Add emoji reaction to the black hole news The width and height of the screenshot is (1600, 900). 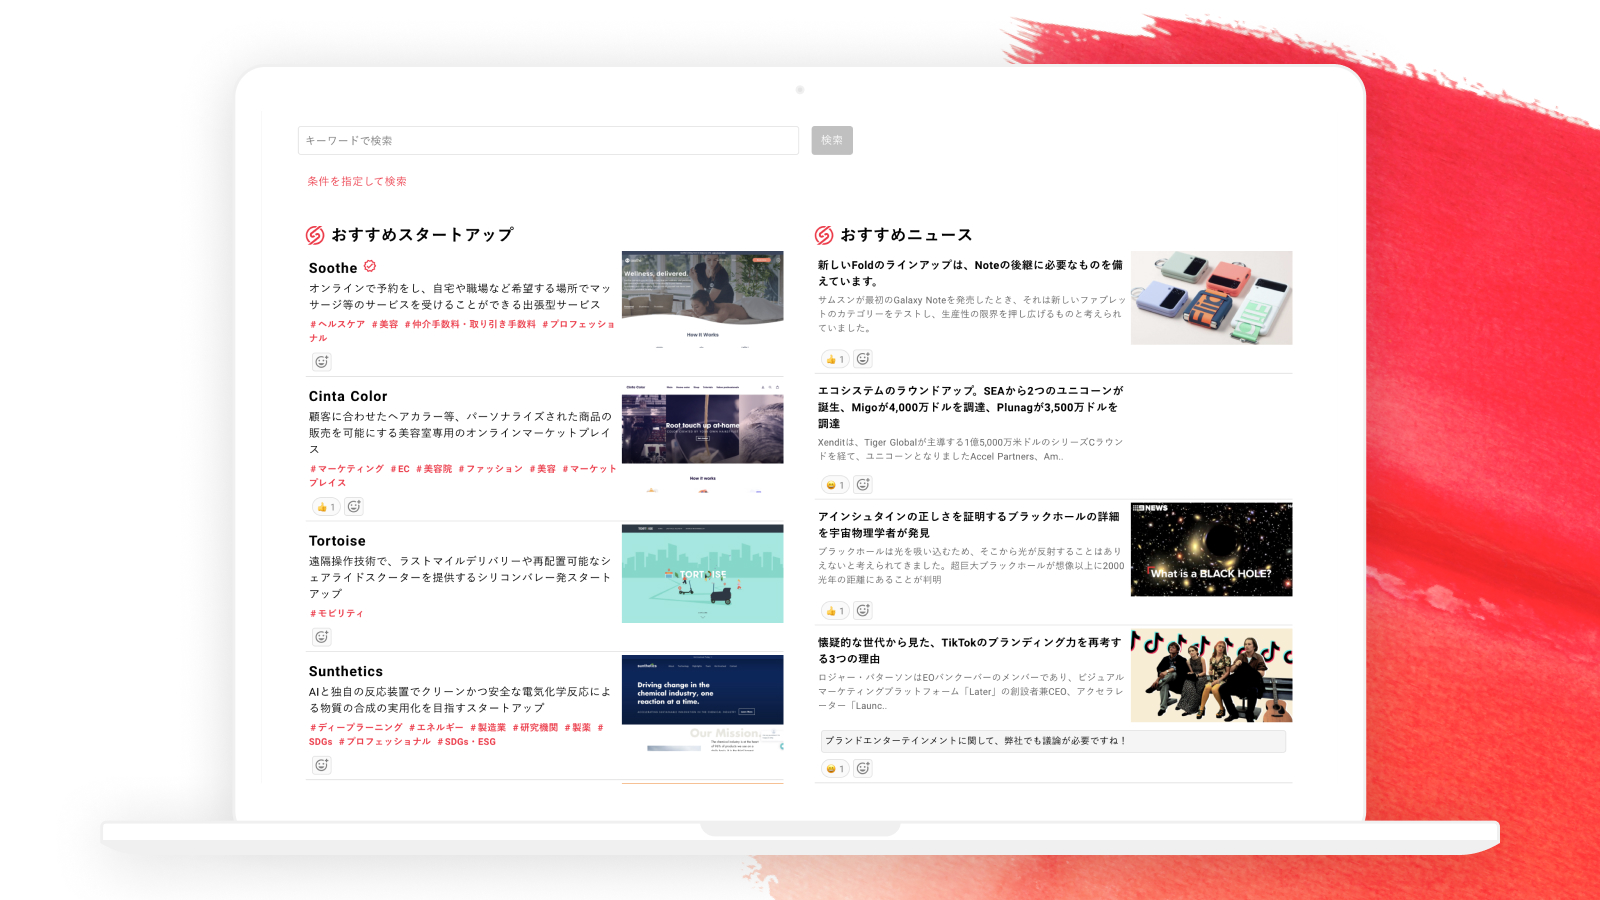[x=863, y=610]
